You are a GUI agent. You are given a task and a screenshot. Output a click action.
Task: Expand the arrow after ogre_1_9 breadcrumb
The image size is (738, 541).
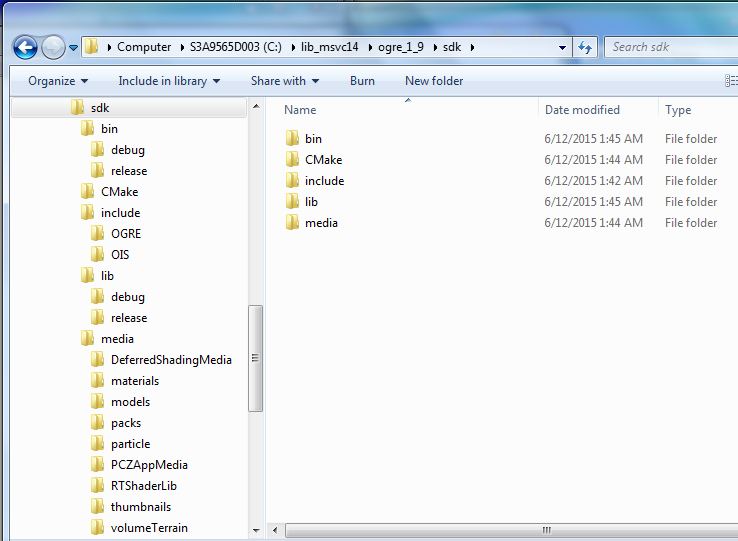[435, 48]
